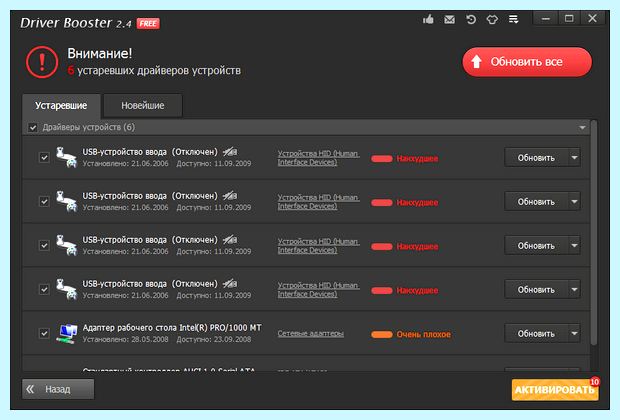Click the thumbs-up like icon
The width and height of the screenshot is (620, 420).
click(428, 19)
